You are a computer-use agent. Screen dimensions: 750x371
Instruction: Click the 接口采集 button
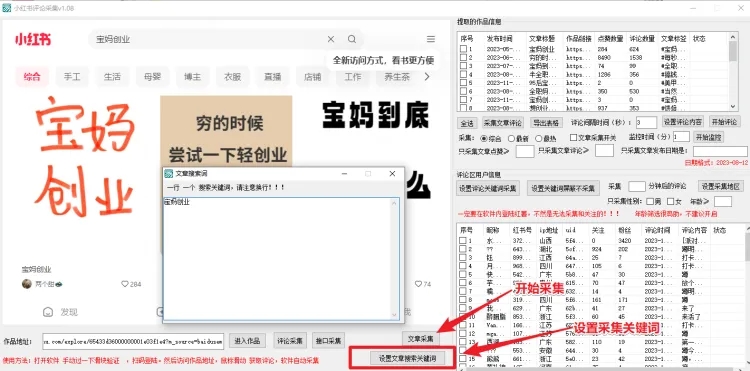[x=329, y=341]
